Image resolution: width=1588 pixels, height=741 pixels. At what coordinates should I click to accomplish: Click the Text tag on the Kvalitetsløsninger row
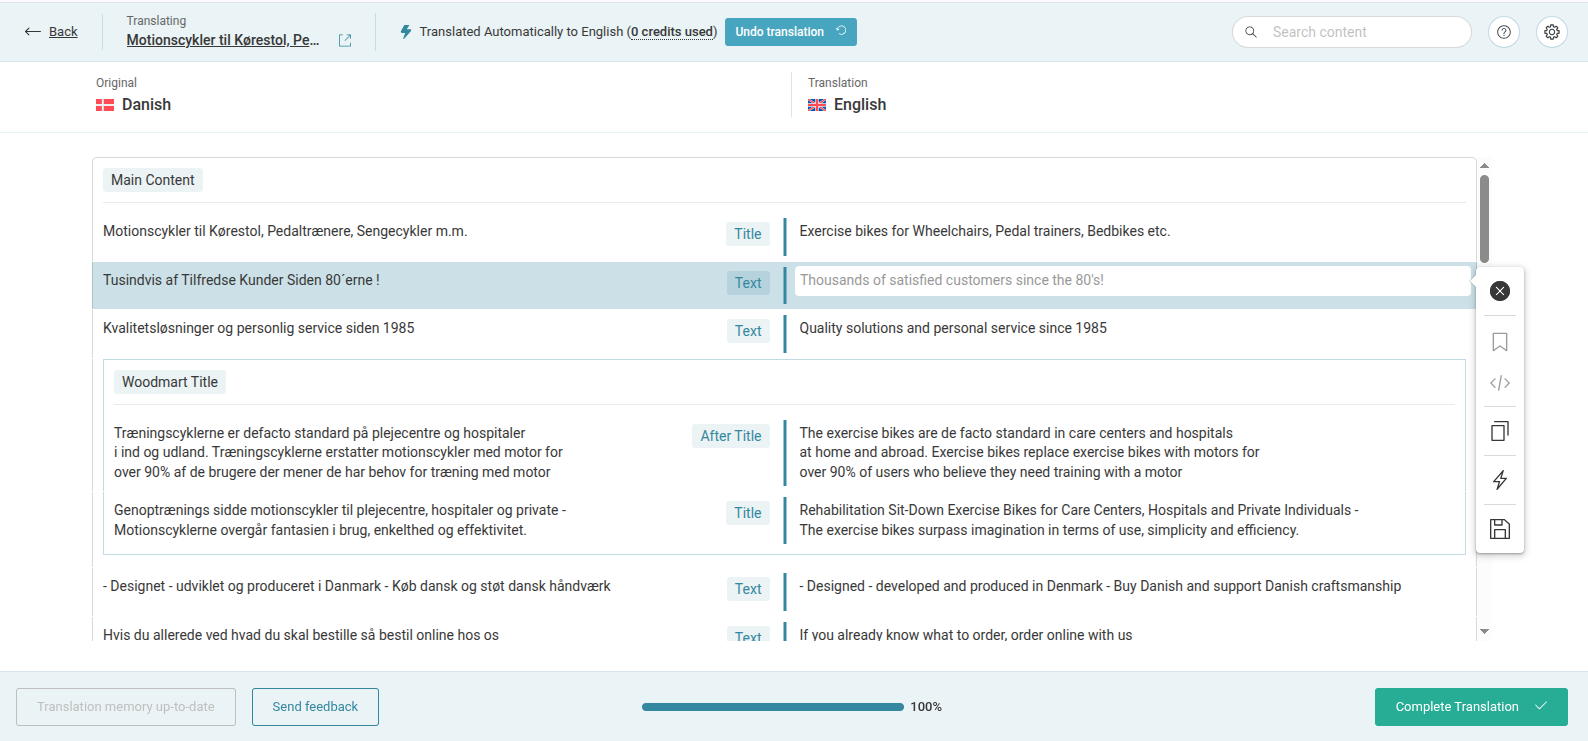pyautogui.click(x=748, y=331)
